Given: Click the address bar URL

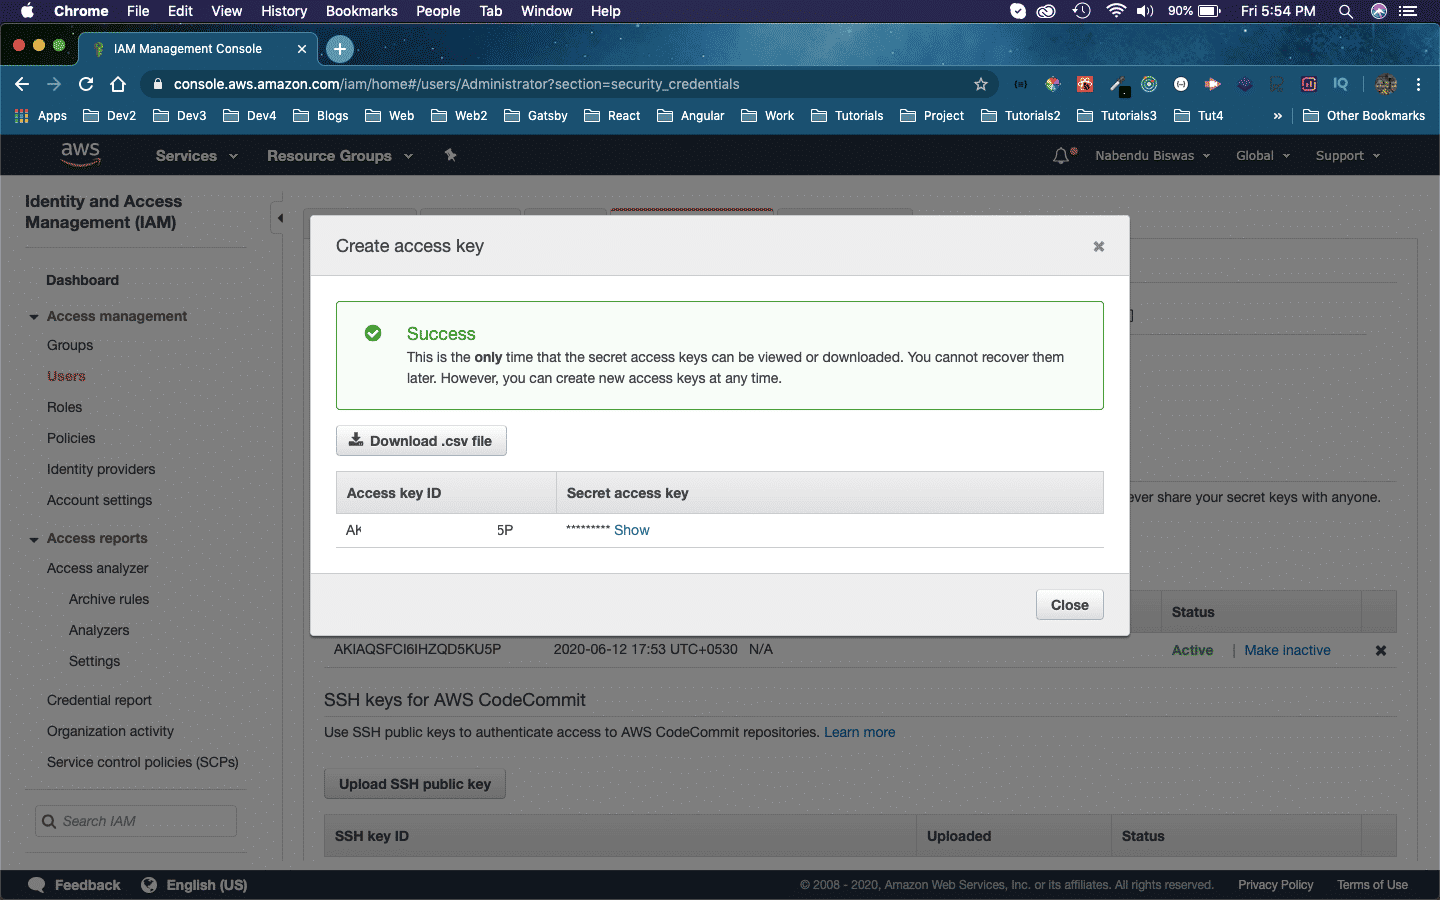Looking at the screenshot, I should pyautogui.click(x=457, y=84).
